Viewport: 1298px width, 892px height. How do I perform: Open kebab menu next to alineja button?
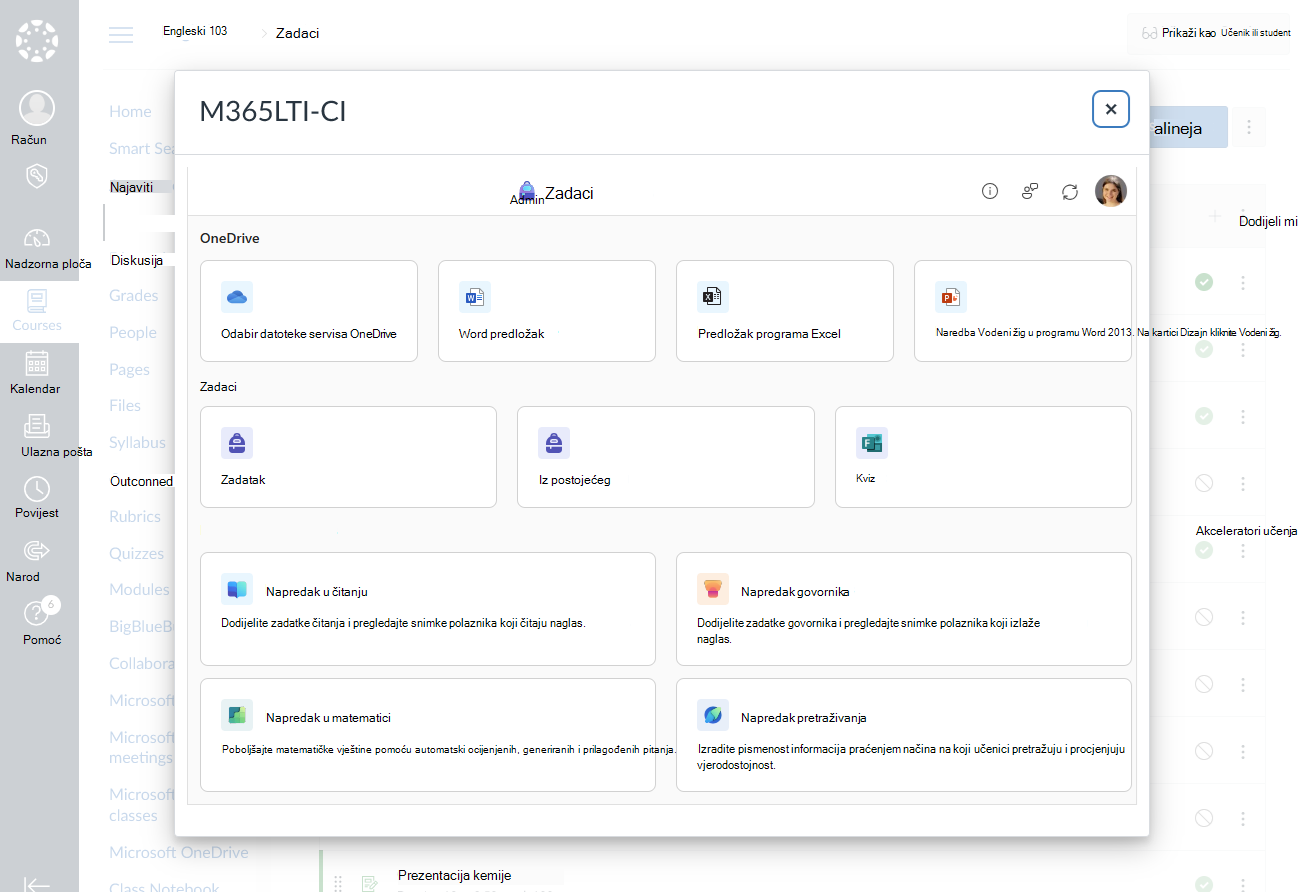pyautogui.click(x=1248, y=128)
